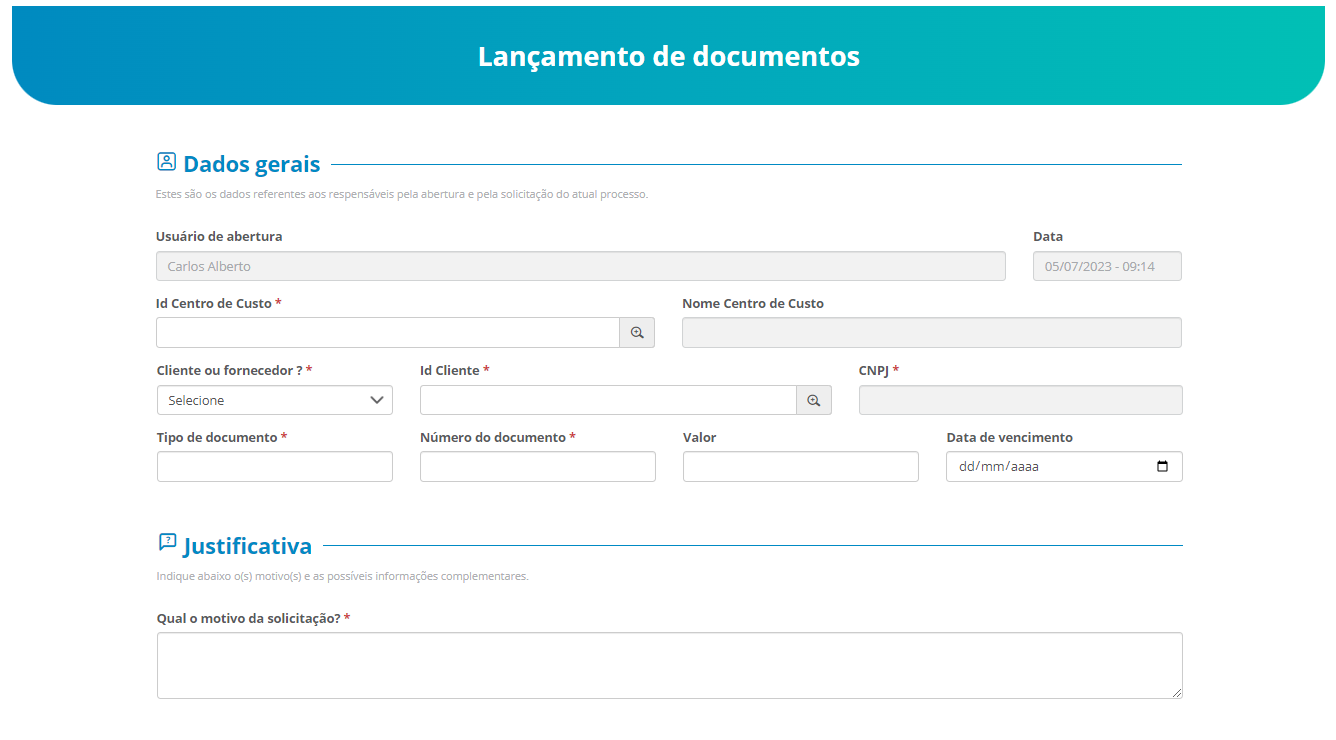This screenshot has height=740, width=1336.
Task: Focus the Id Centro de Custo input
Action: [x=388, y=333]
